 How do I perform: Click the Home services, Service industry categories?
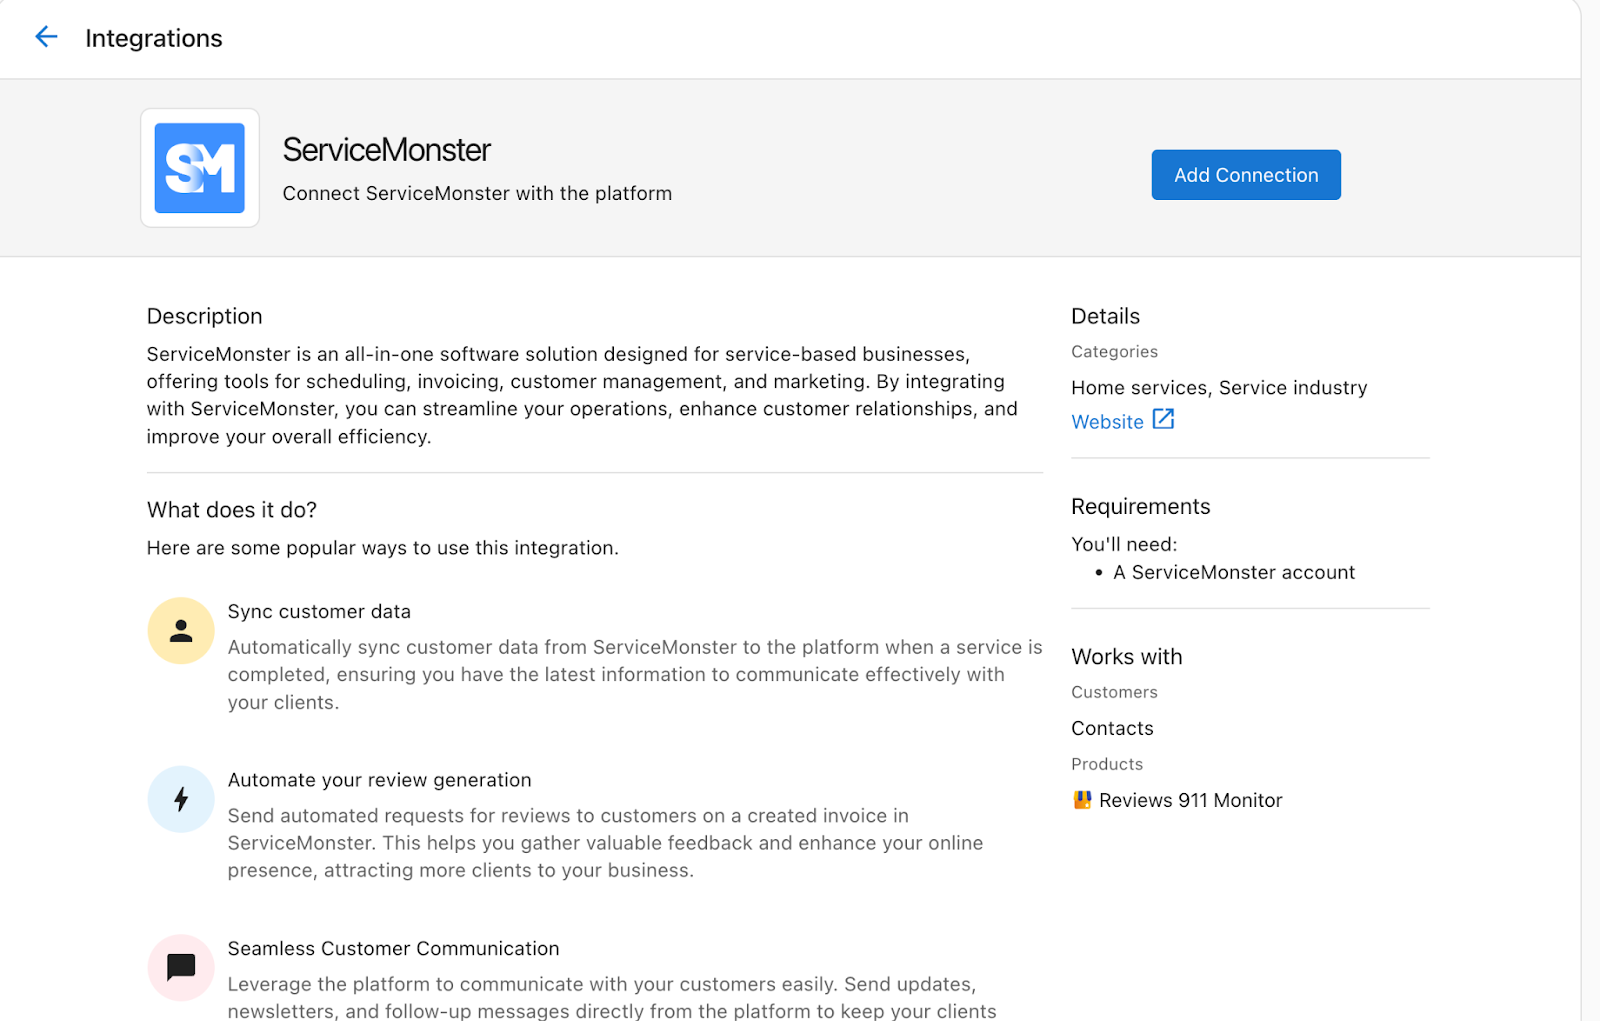(1219, 387)
